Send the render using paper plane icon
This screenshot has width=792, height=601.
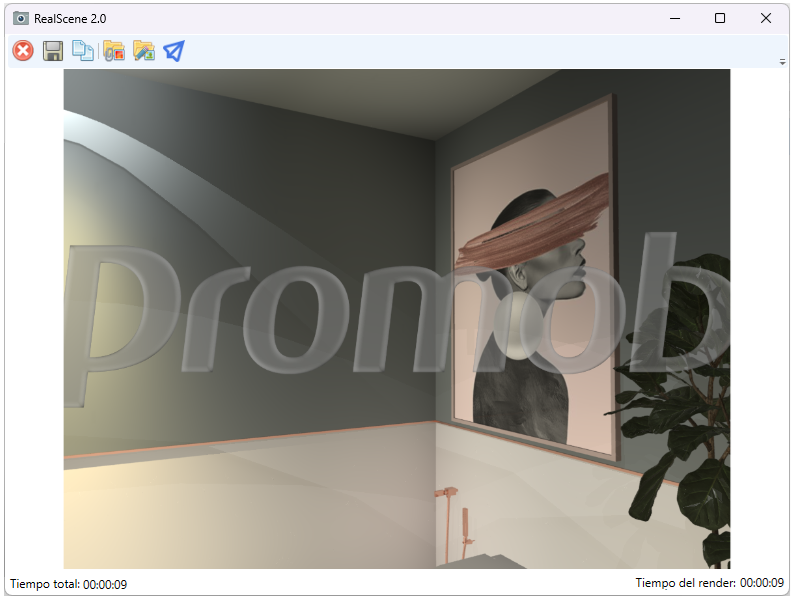click(x=174, y=51)
